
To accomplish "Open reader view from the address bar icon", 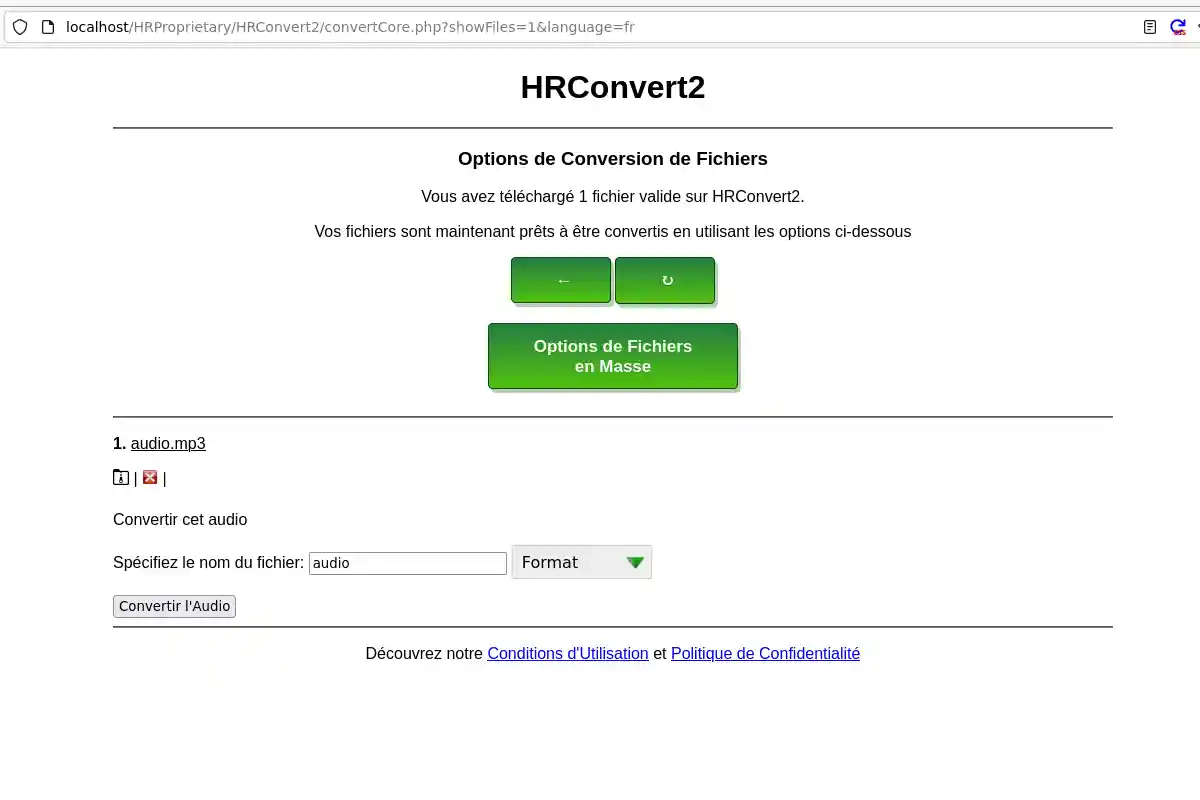I will [1149, 27].
